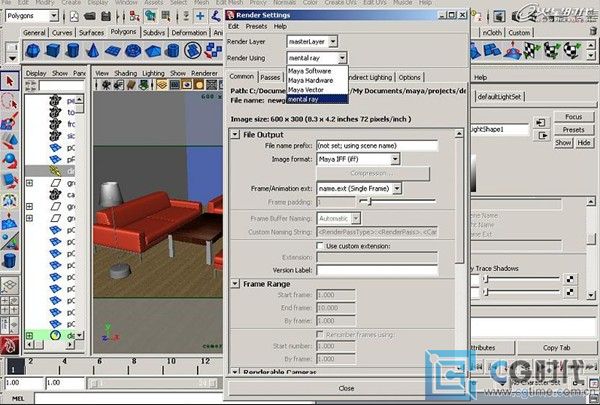600x405 pixels.
Task: Close the Render Settings dialog with Close button
Action: coord(346,388)
